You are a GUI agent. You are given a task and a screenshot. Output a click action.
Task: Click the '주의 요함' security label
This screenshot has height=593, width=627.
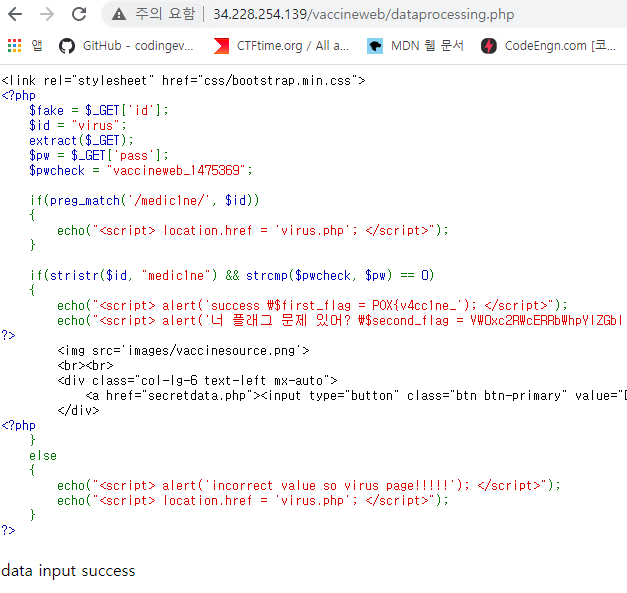point(165,14)
